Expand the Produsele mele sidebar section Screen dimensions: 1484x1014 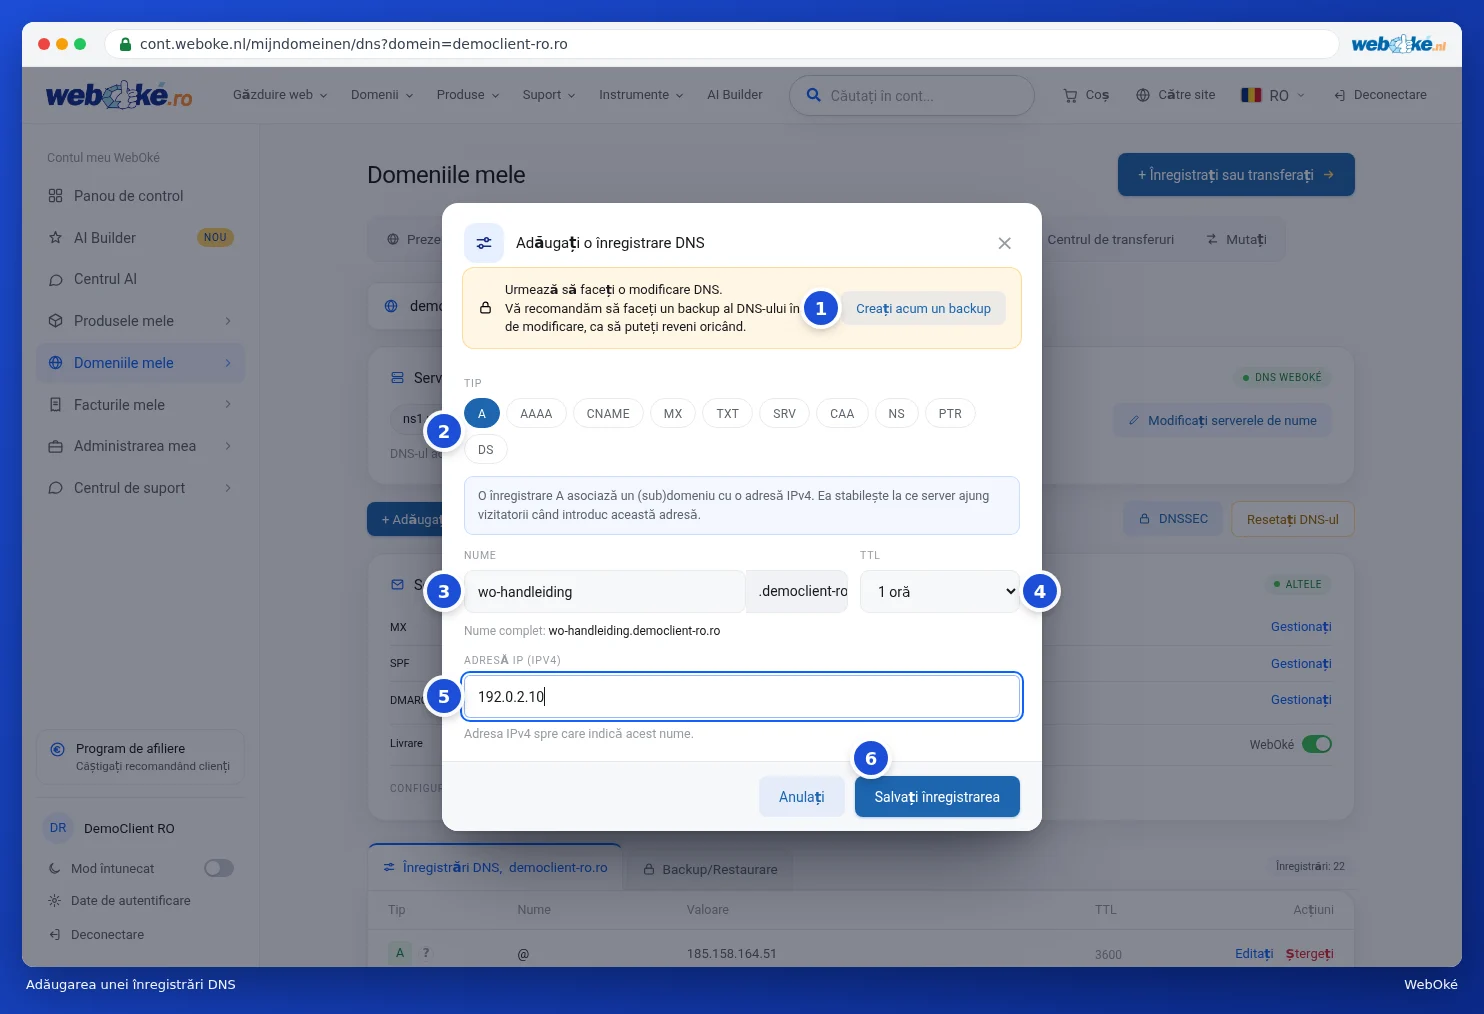coord(140,321)
